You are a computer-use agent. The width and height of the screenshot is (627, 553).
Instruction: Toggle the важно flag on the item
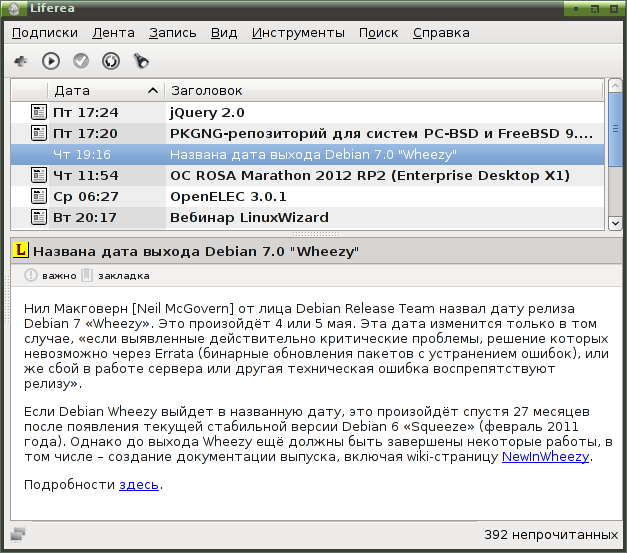[51, 276]
